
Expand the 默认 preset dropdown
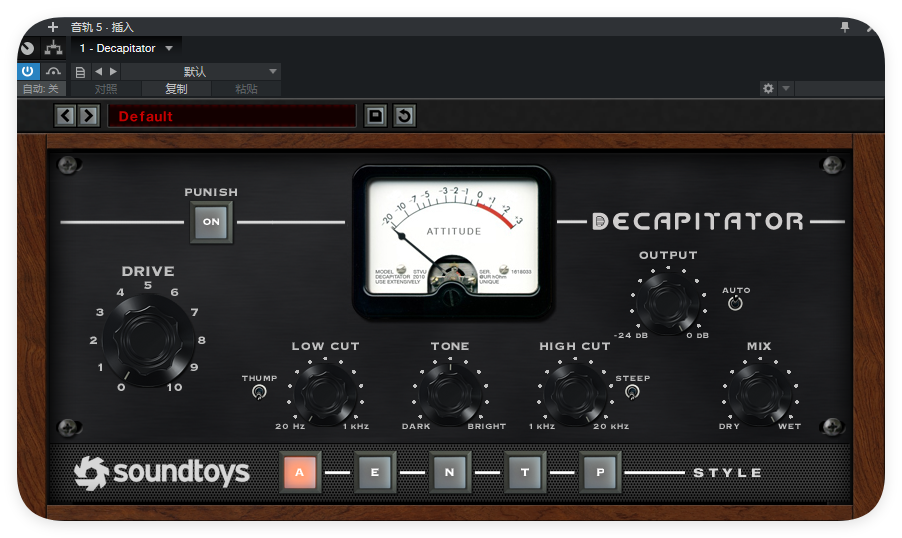(x=200, y=71)
